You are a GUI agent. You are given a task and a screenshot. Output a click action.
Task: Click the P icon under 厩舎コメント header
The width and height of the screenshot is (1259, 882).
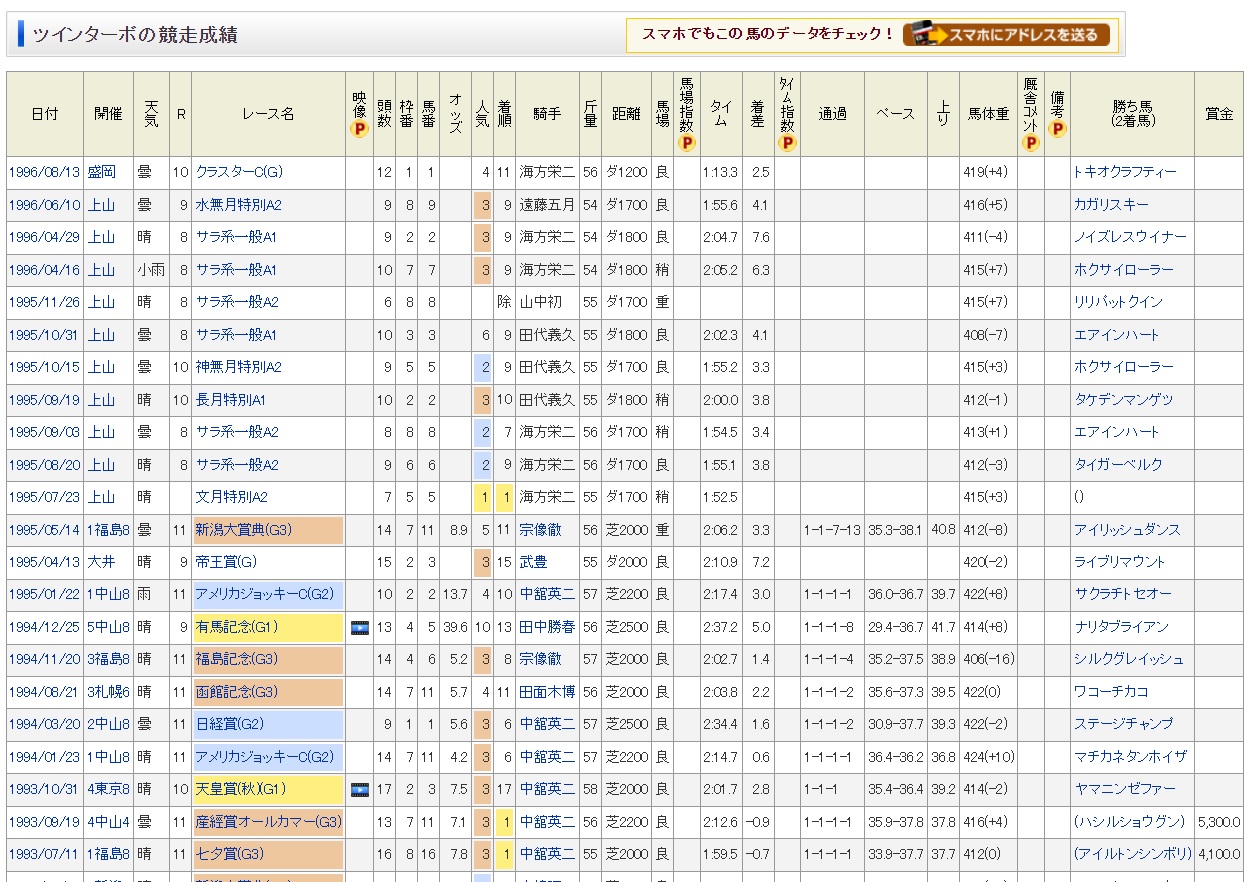[1031, 143]
